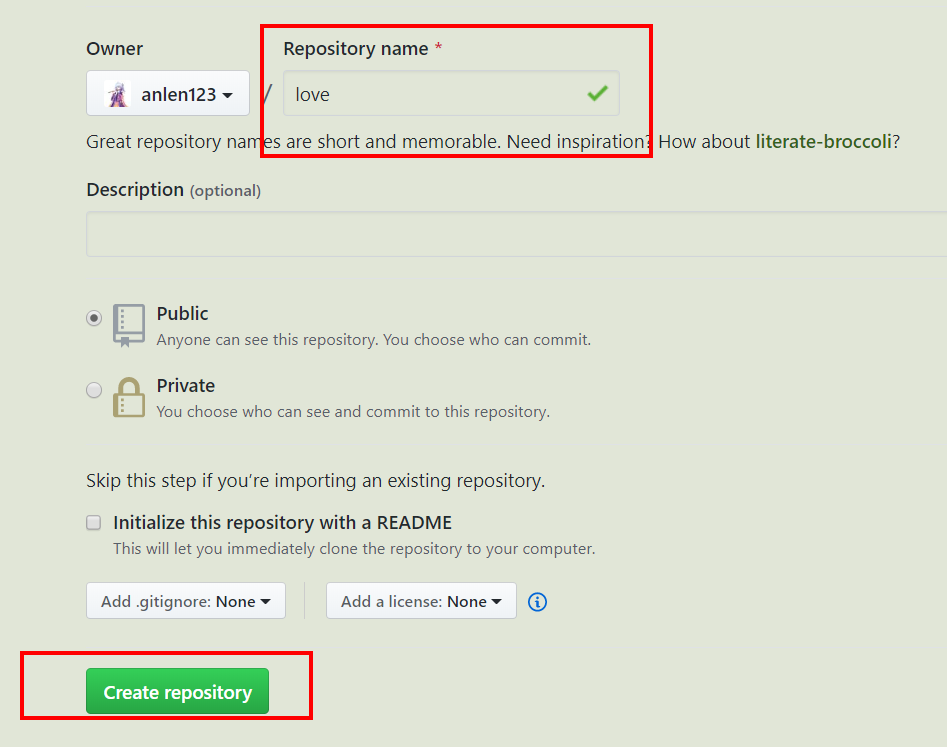Screen dimensions: 947x747
Task: Select the Private radio button
Action: [94, 390]
